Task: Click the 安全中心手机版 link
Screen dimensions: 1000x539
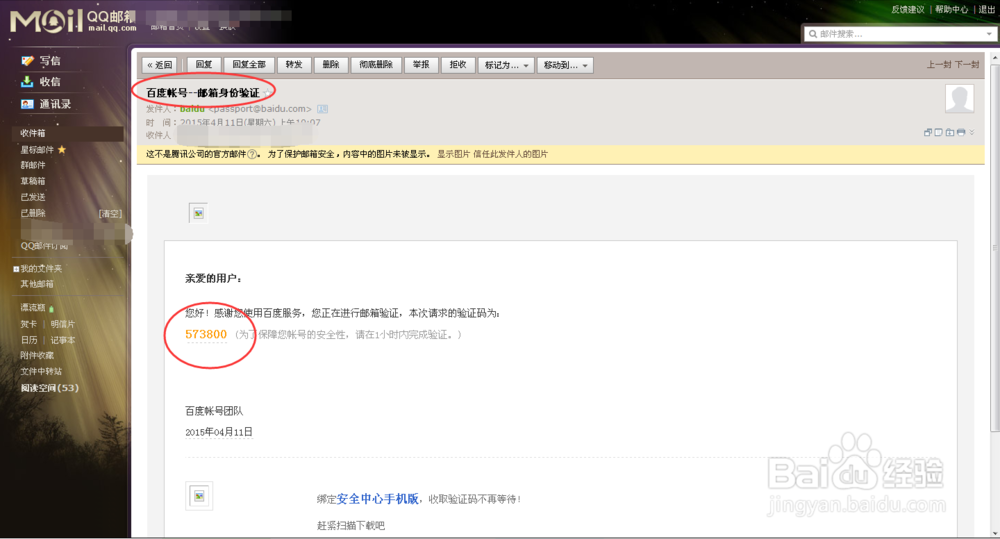Action: click(378, 499)
